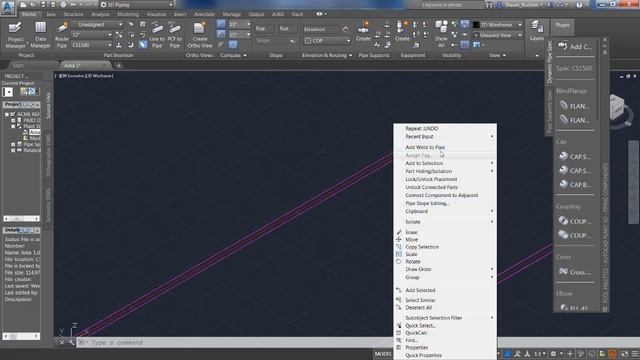
Task: Open the Unsaved View dropdown
Action: (x=498, y=36)
